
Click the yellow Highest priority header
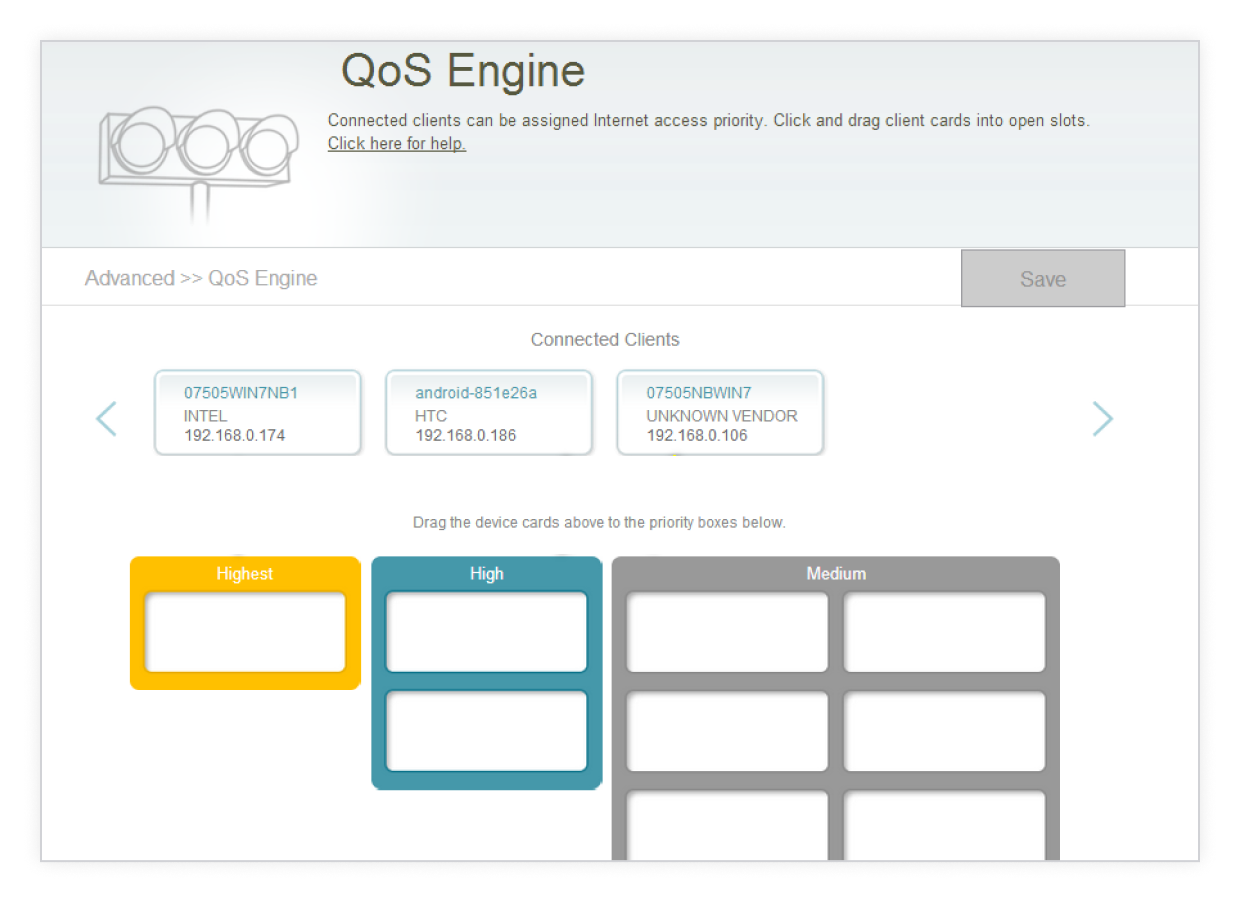point(245,573)
